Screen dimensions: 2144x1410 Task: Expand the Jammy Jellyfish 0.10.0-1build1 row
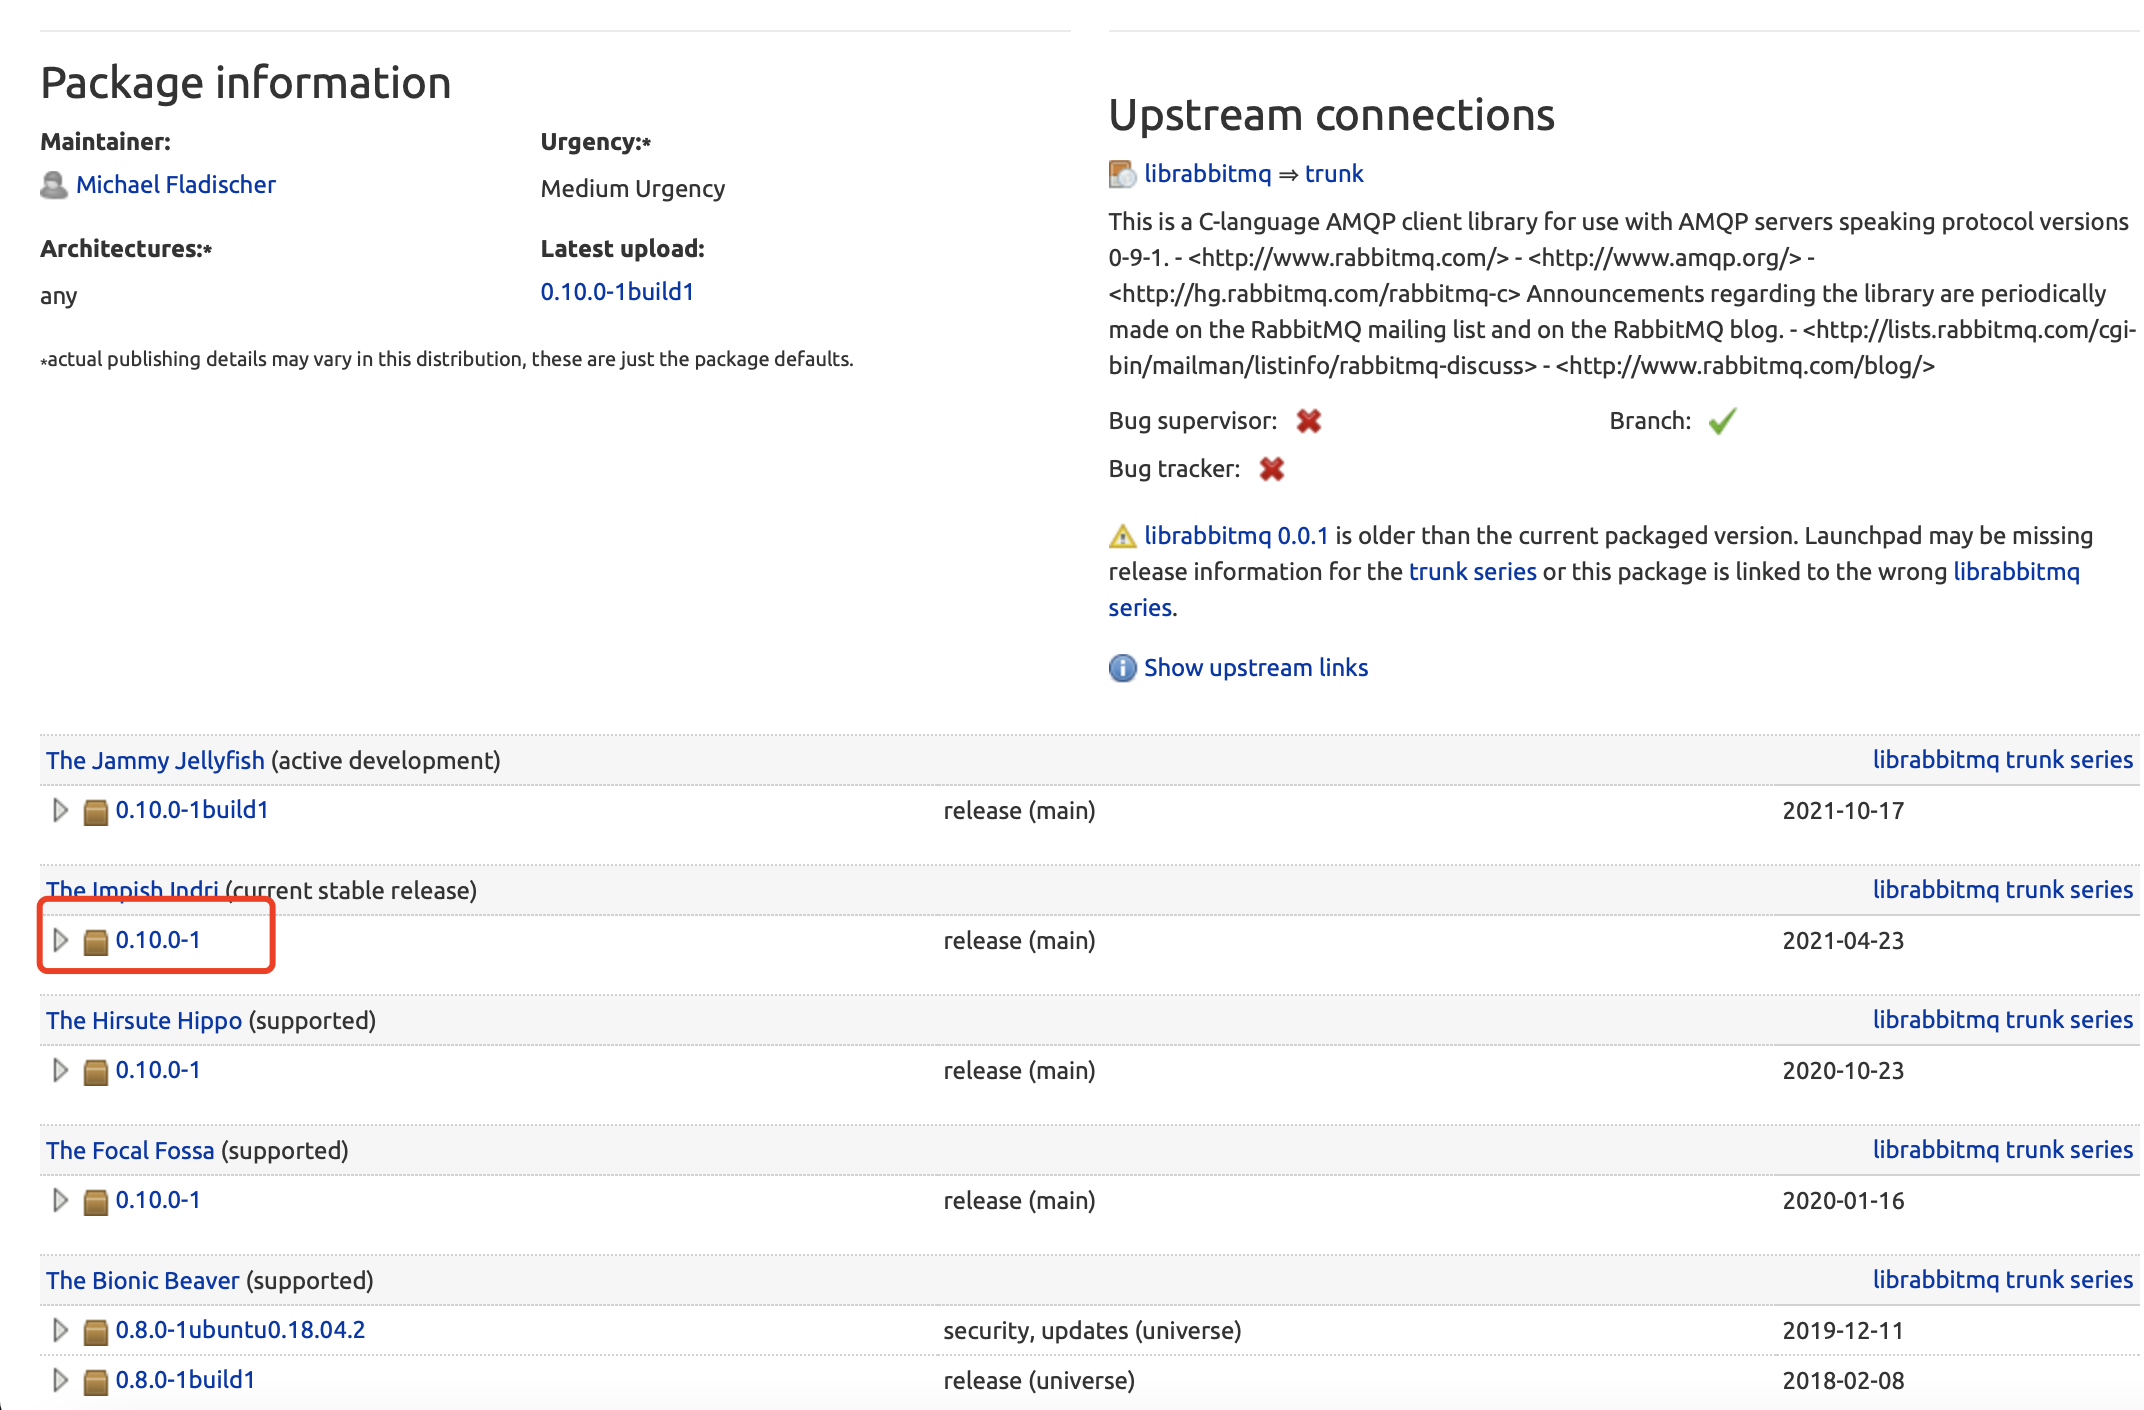[60, 810]
